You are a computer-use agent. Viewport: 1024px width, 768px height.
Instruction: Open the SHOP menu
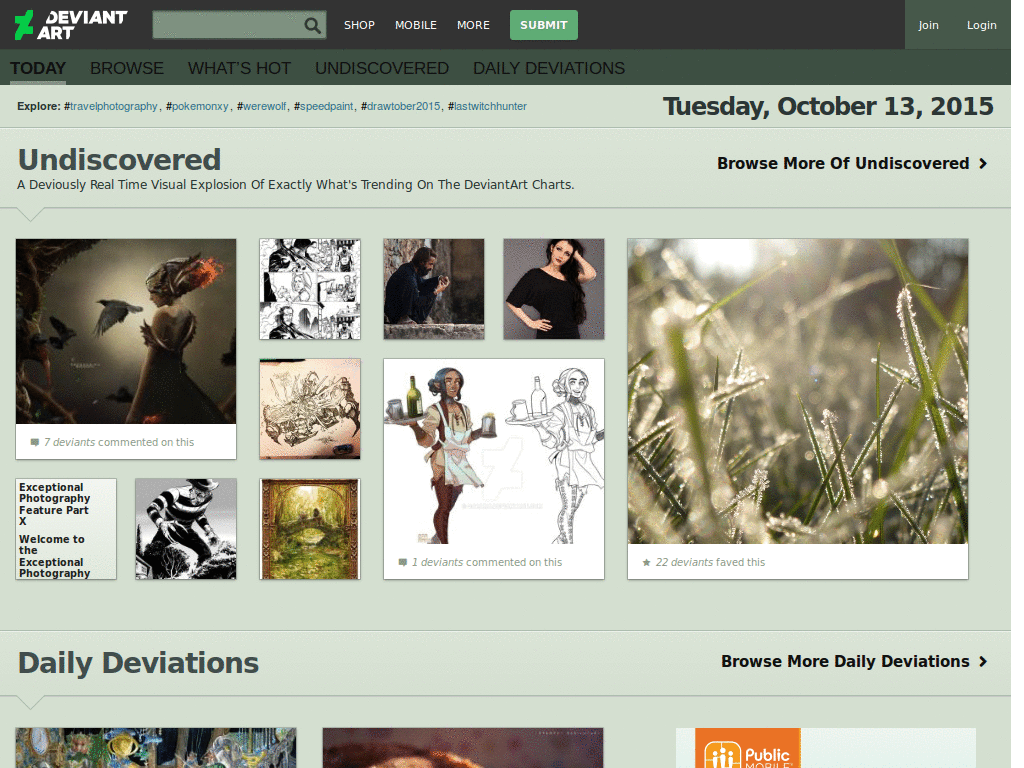click(359, 25)
